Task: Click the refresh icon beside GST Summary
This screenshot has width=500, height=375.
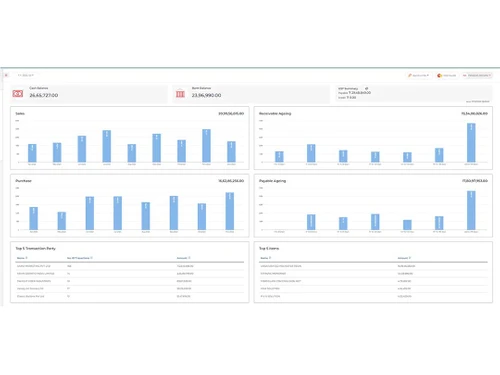Action: (366, 89)
